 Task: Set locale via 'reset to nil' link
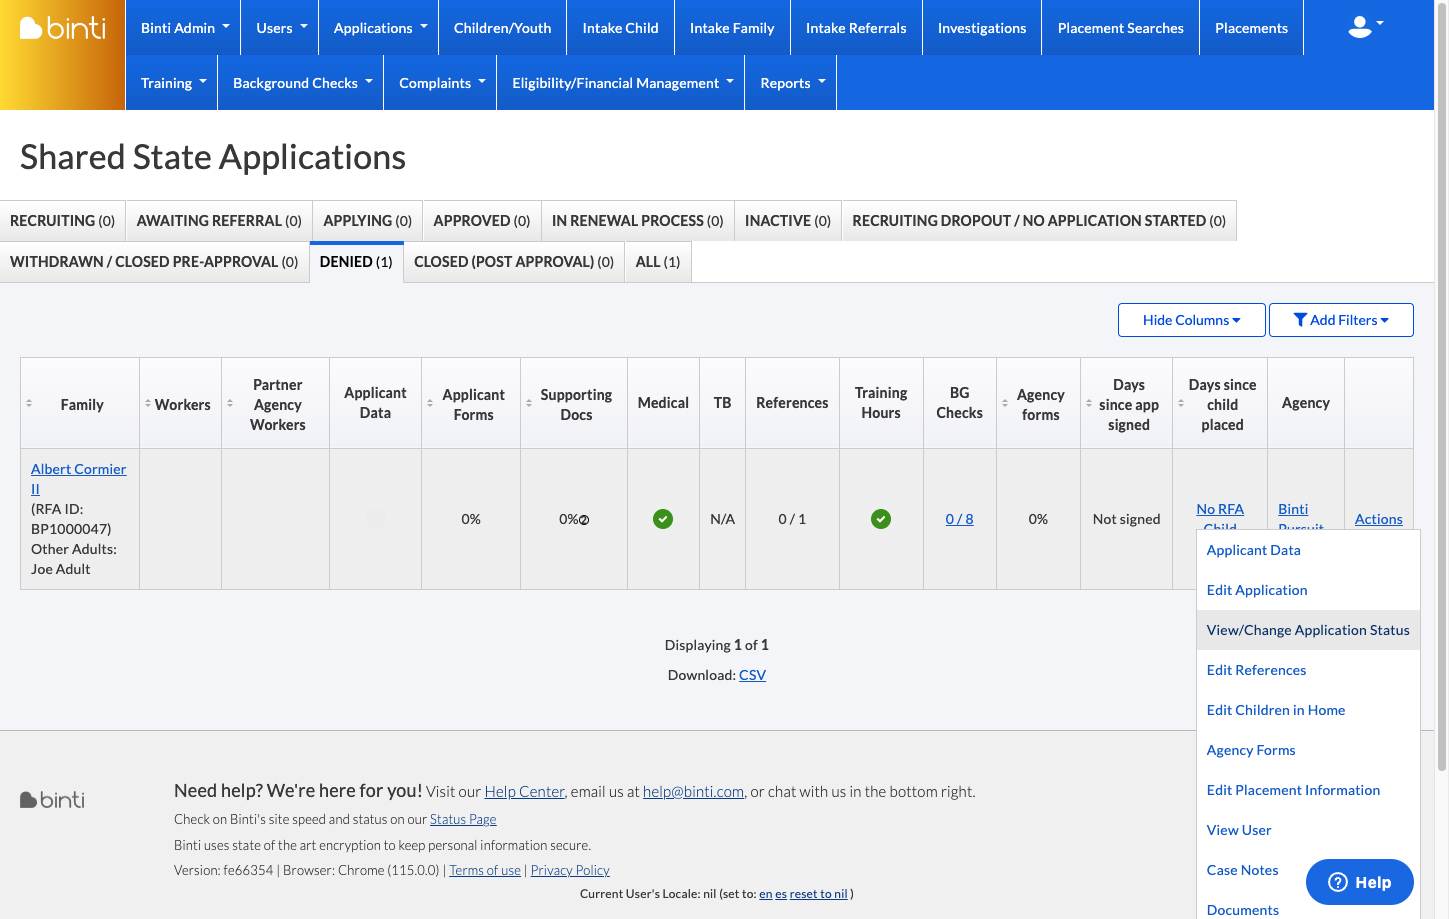[818, 894]
